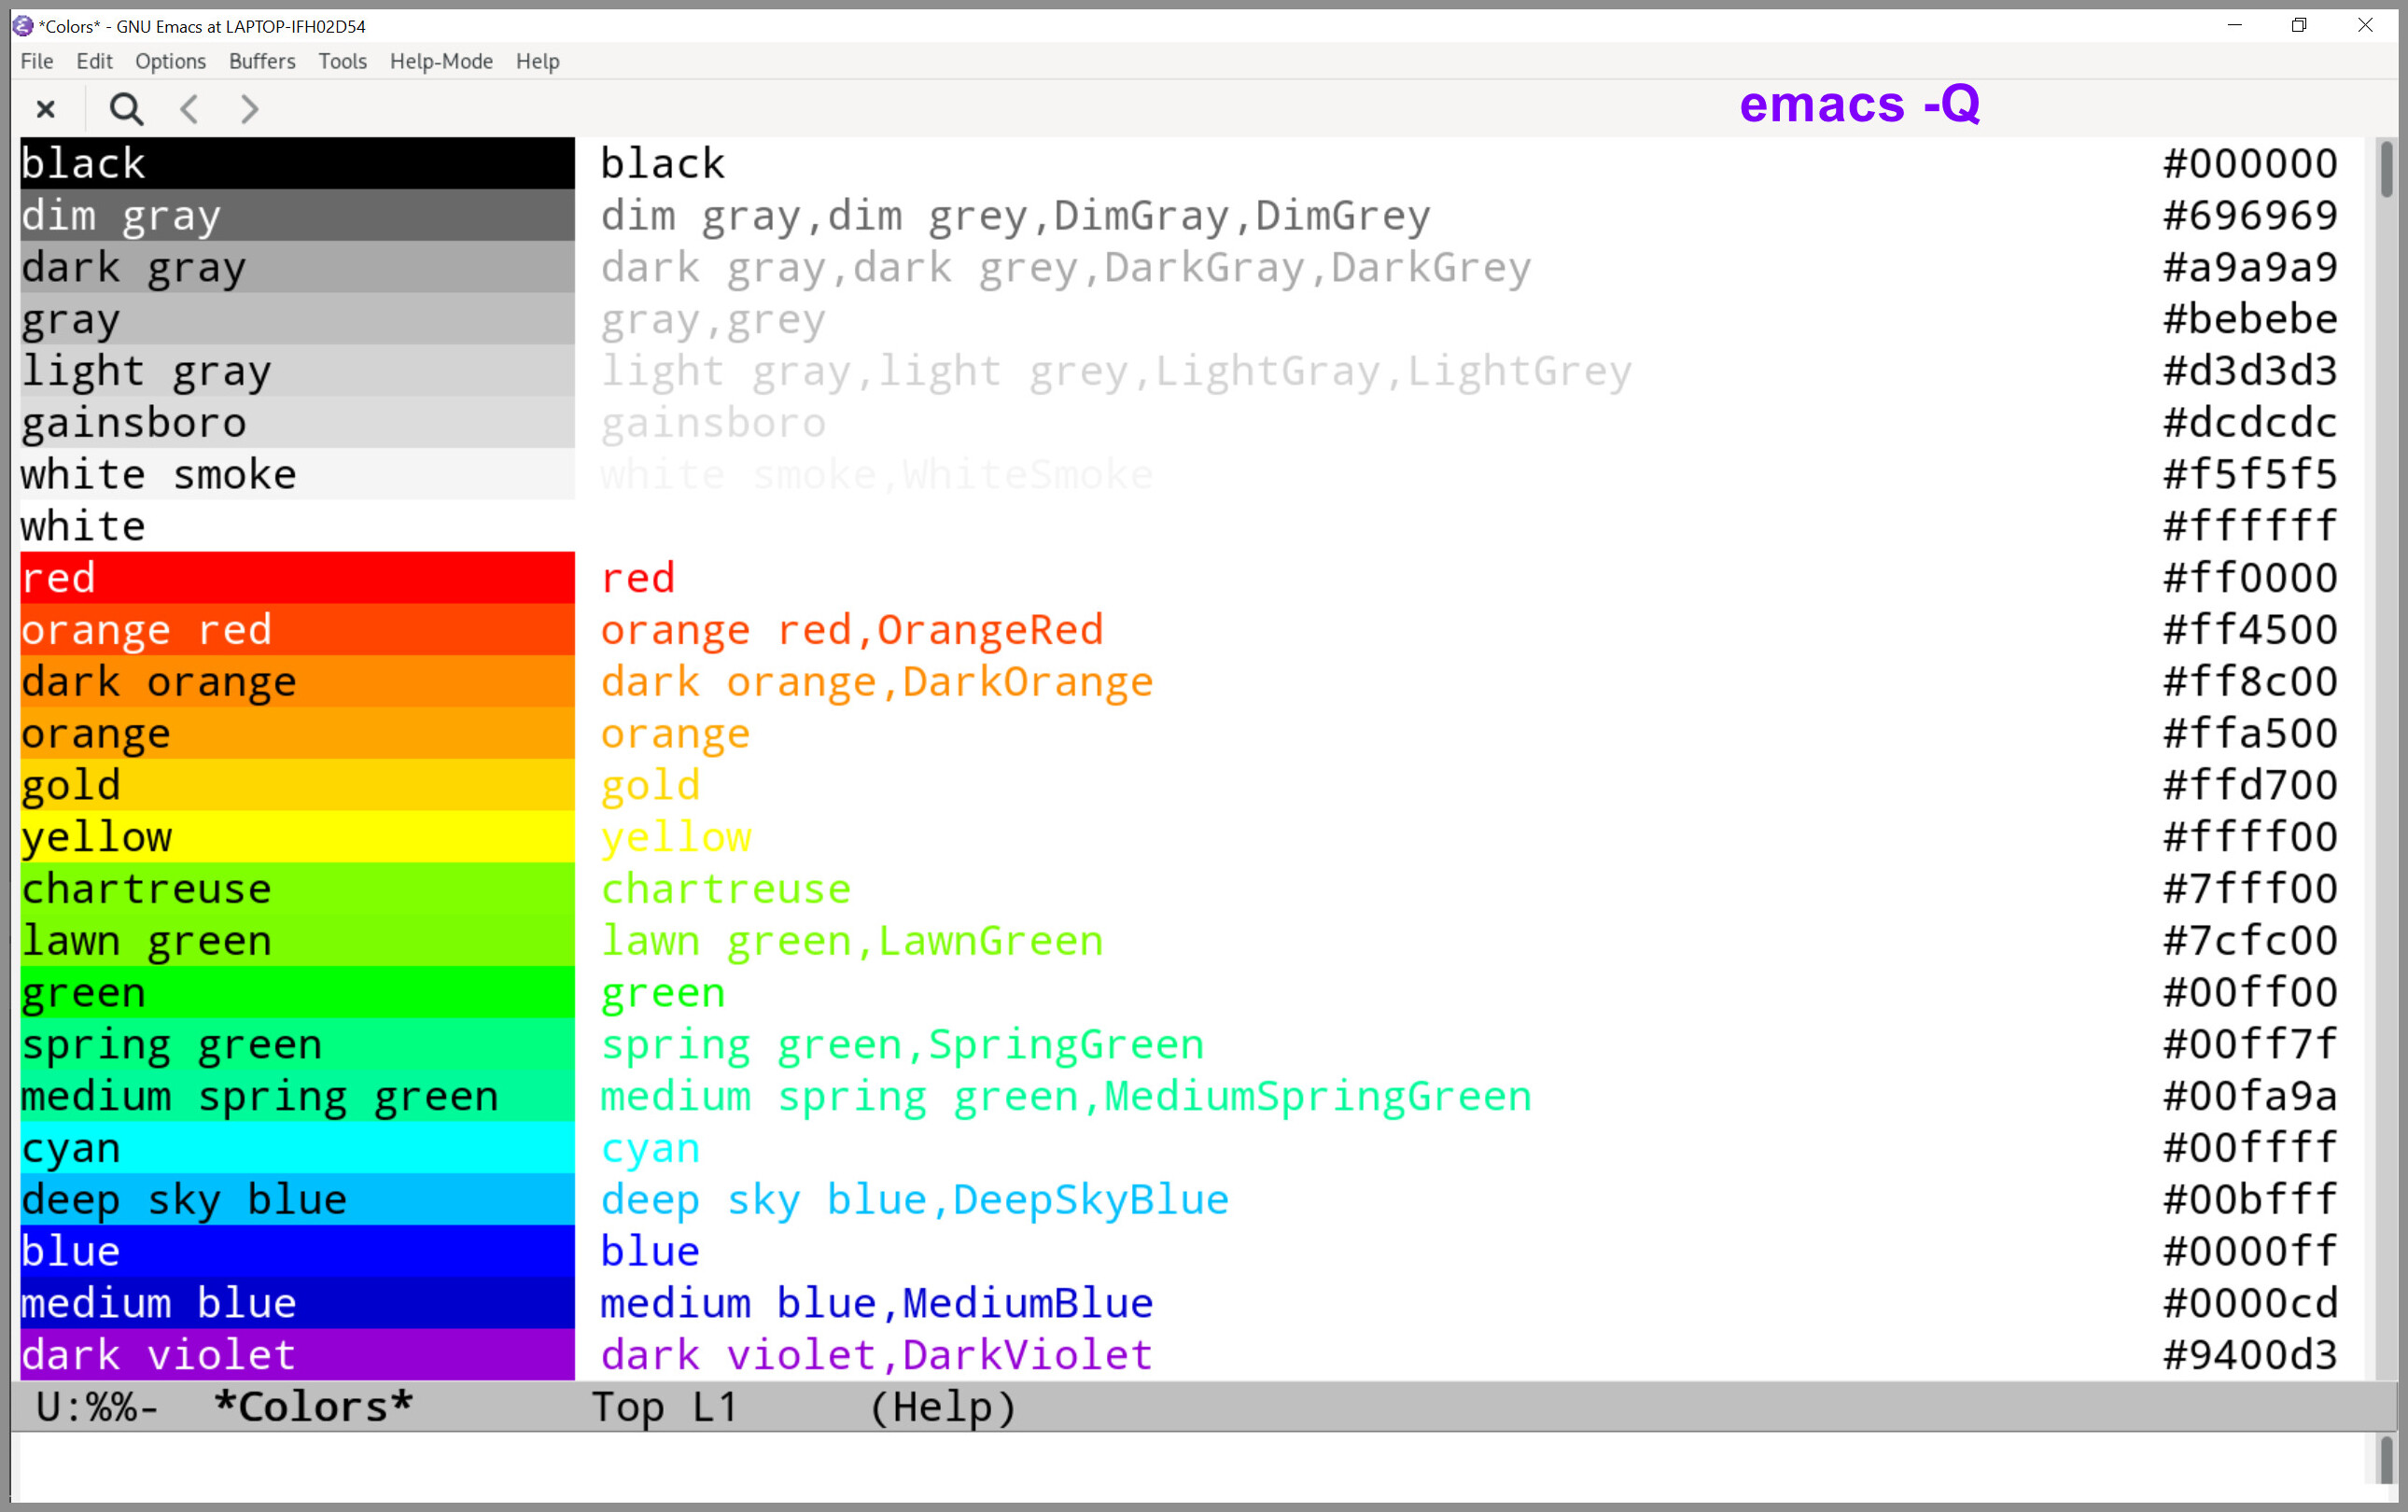The image size is (2408, 1512).
Task: Select the dark gray color swatch
Action: (x=297, y=267)
